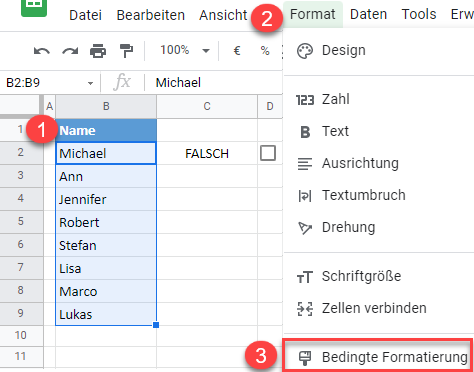The image size is (474, 372).
Task: Open the Tools menu
Action: coord(419,14)
